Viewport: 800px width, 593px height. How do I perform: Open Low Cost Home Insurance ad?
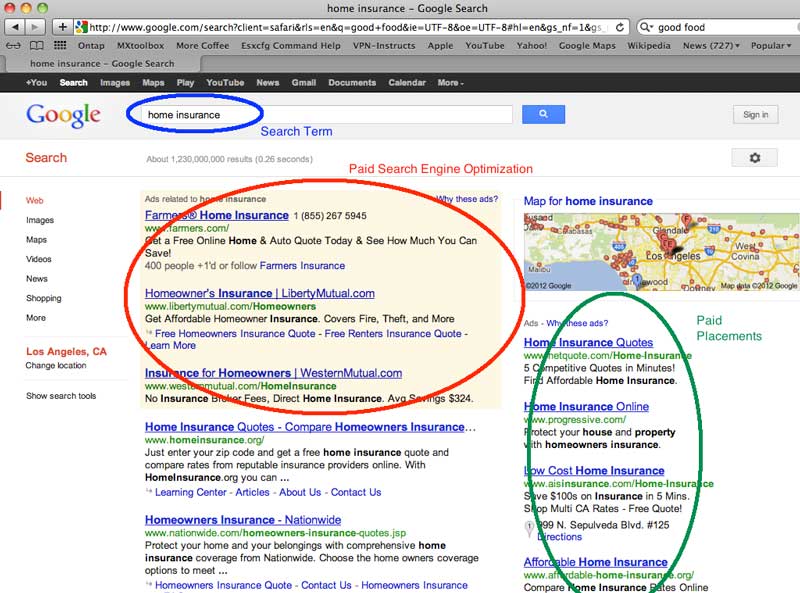click(x=594, y=471)
